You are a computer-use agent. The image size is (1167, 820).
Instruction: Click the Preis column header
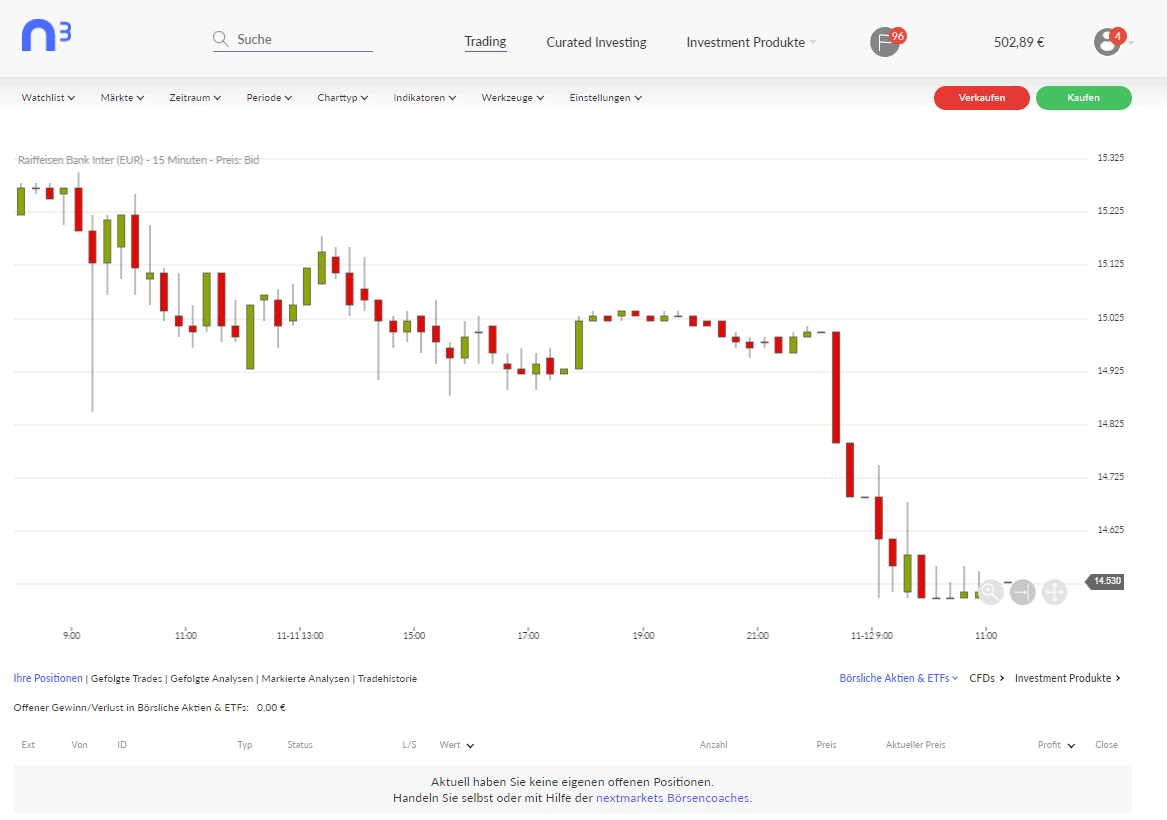[826, 745]
